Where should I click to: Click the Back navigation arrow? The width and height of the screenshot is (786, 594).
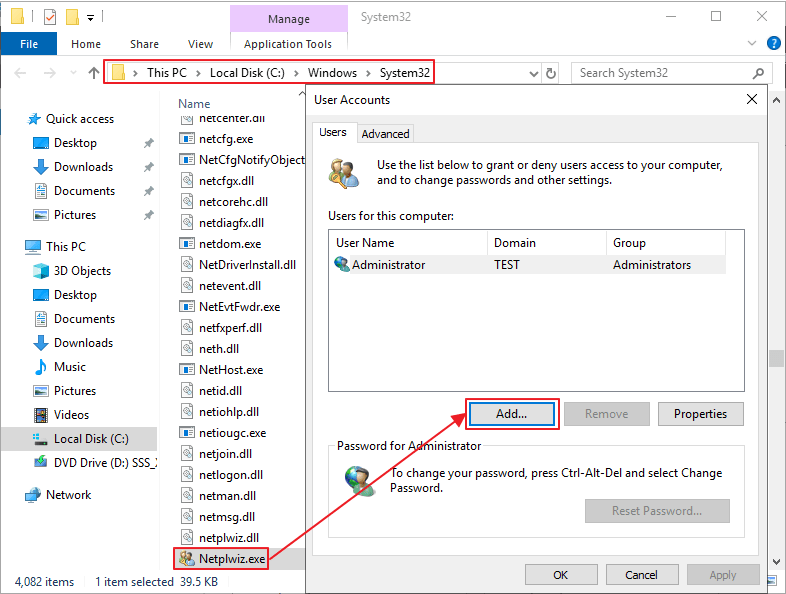pyautogui.click(x=20, y=73)
